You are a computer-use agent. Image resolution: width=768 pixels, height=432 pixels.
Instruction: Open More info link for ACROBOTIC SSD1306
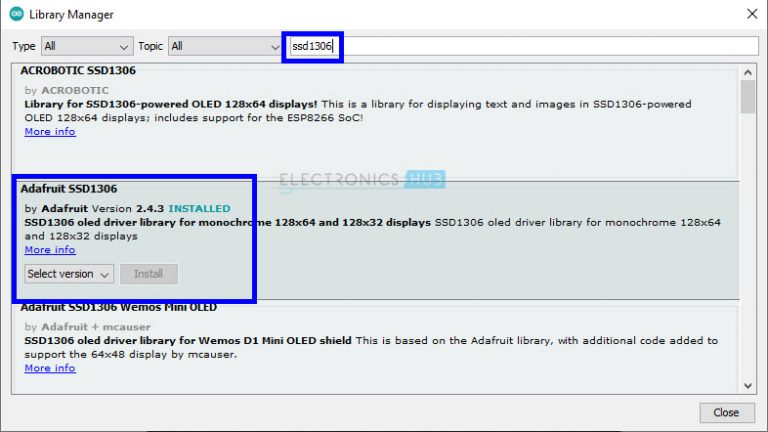(50, 132)
